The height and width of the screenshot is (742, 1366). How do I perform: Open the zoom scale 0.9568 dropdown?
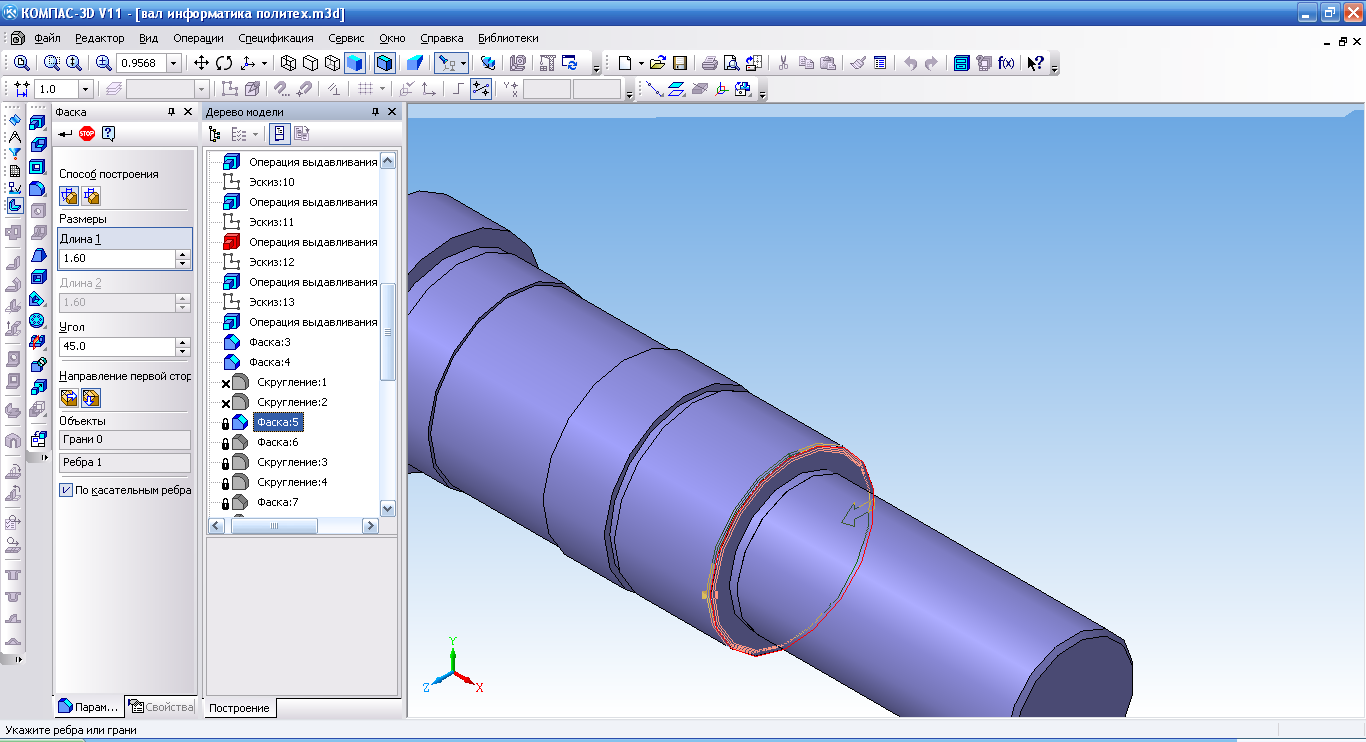(x=174, y=63)
